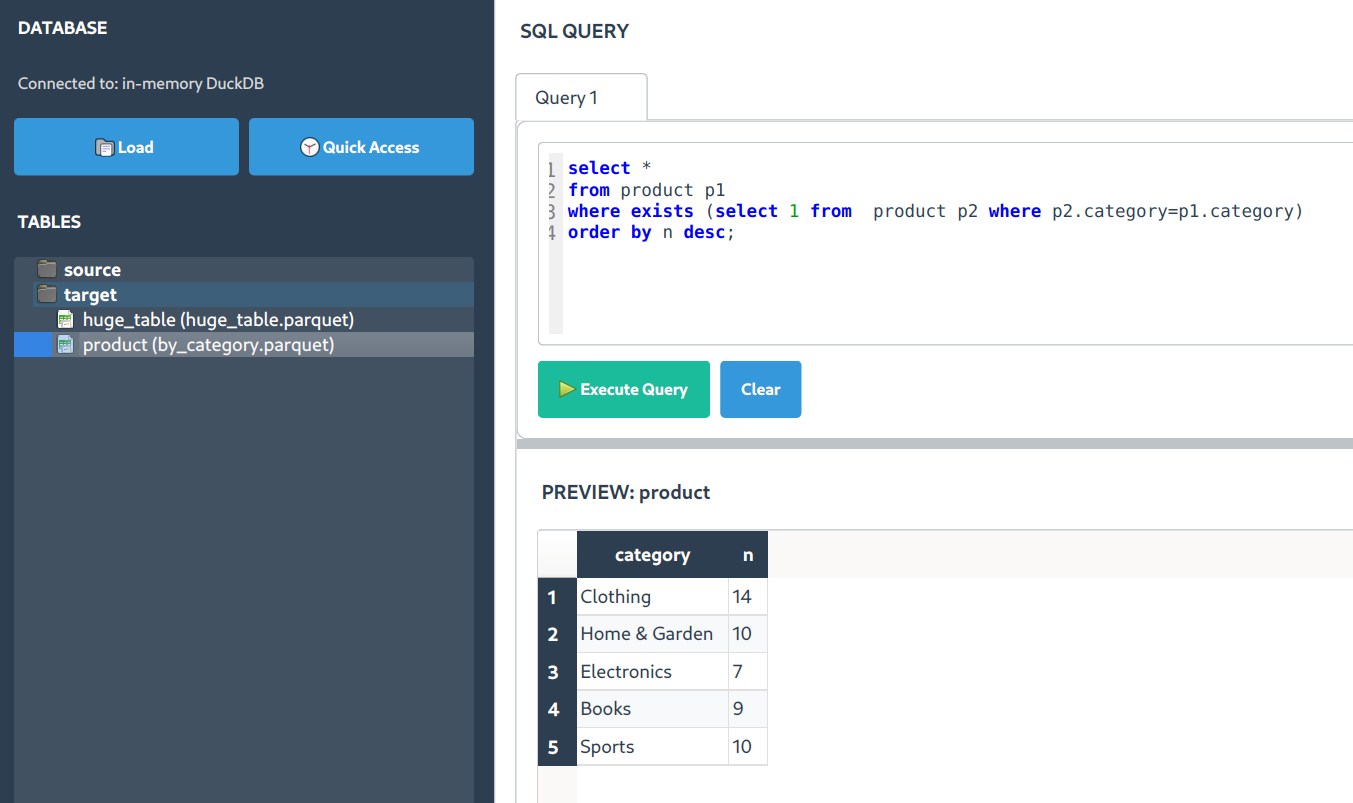Open the Load dialog
1353x803 pixels.
click(126, 146)
